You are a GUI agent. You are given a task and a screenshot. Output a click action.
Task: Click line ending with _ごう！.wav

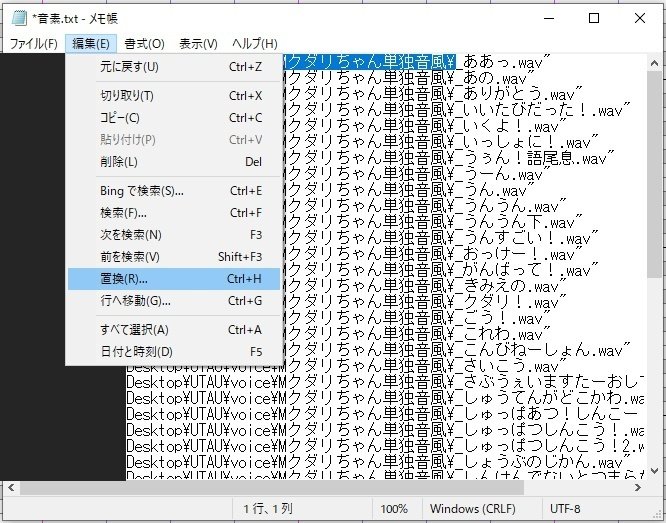(416, 319)
